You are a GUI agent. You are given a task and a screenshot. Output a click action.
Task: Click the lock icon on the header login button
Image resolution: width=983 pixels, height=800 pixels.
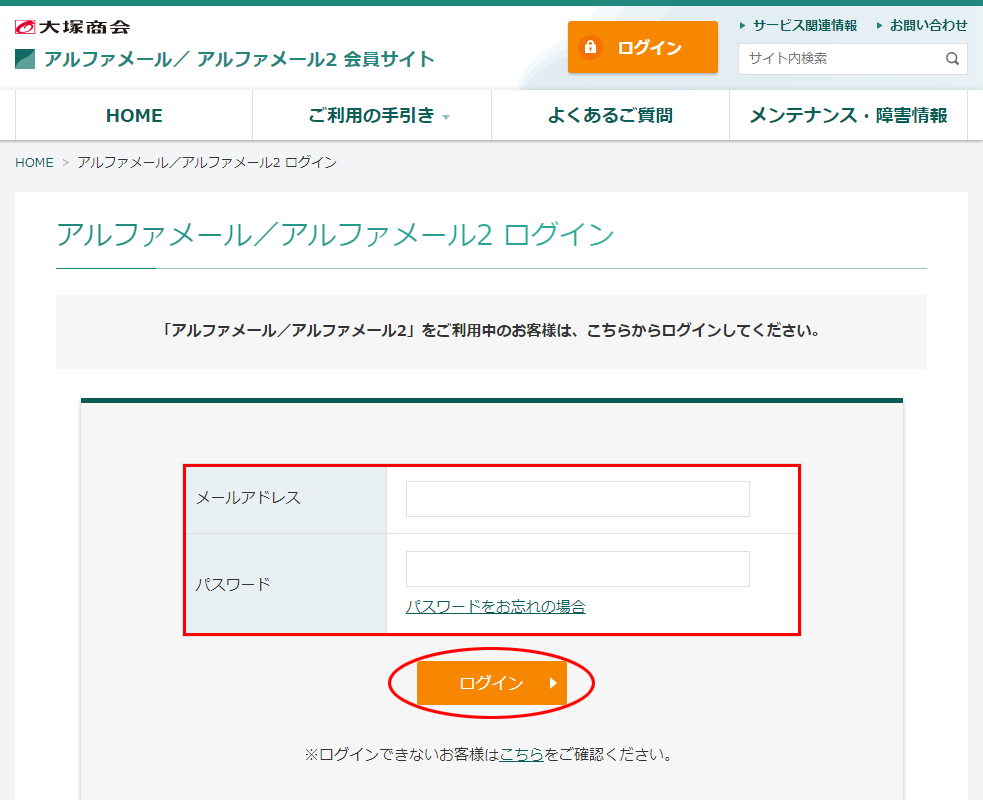pos(590,47)
